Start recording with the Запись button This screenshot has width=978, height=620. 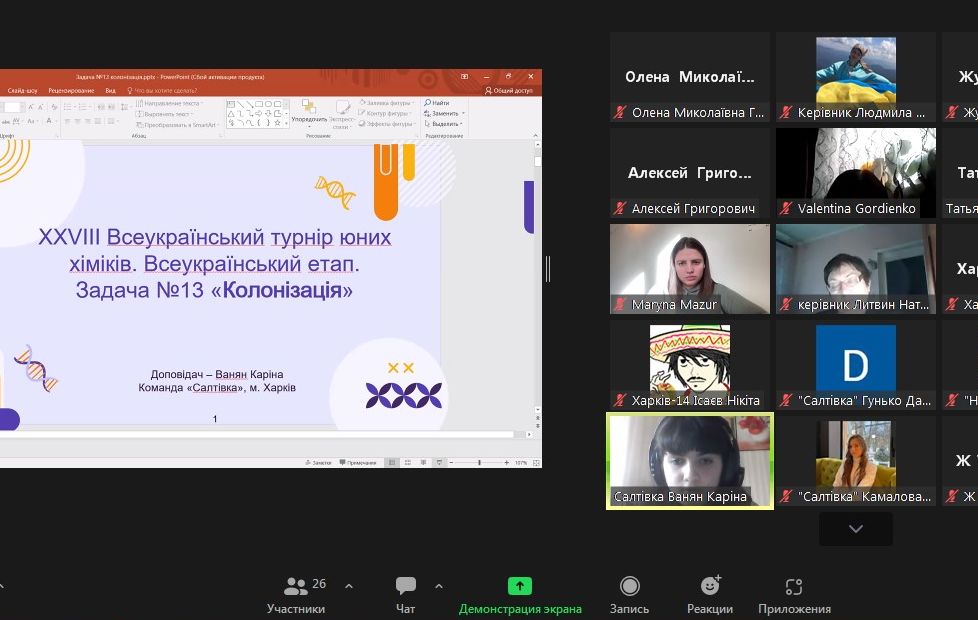[629, 594]
